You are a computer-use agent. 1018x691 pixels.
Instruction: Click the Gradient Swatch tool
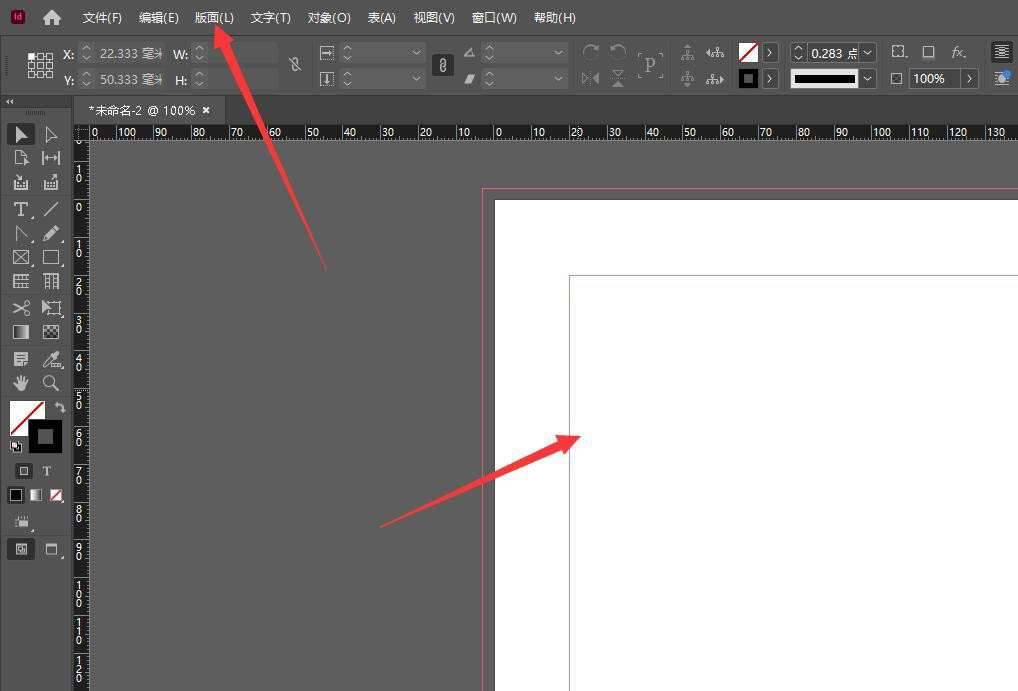[20, 332]
